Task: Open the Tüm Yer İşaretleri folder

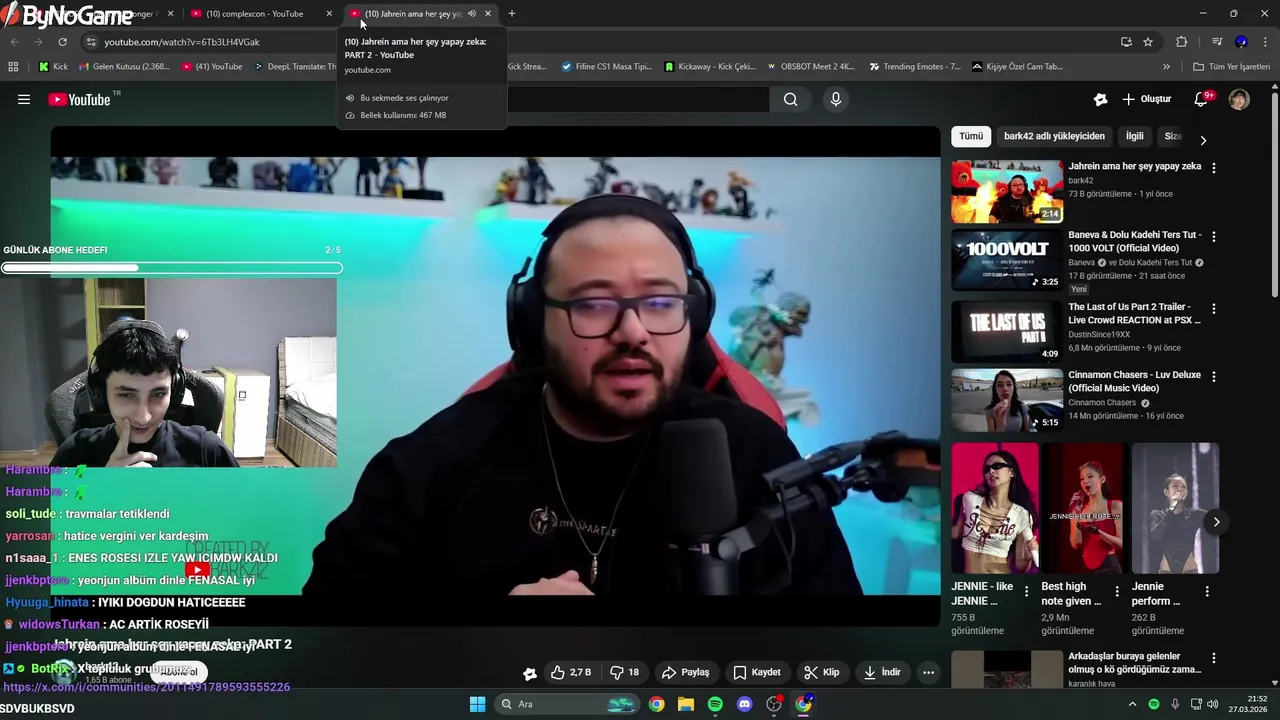Action: [1231, 67]
